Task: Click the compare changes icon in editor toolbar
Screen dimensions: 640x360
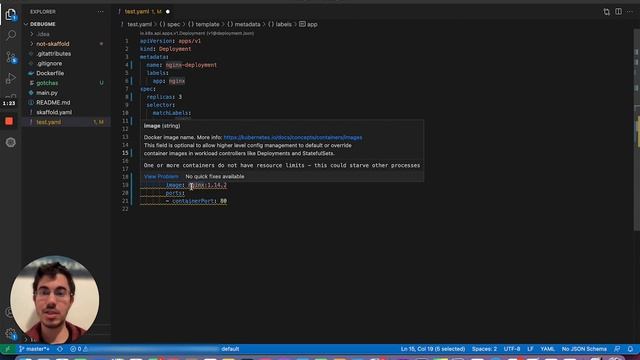Action: (607, 12)
